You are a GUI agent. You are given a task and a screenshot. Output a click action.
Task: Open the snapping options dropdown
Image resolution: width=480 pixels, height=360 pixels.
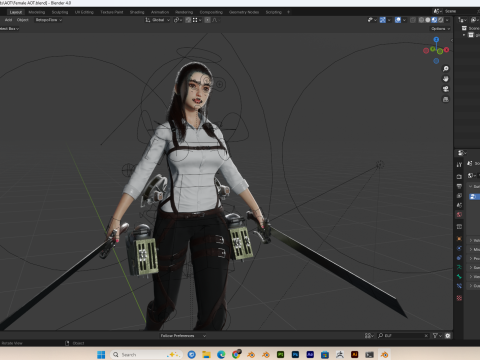click(197, 20)
